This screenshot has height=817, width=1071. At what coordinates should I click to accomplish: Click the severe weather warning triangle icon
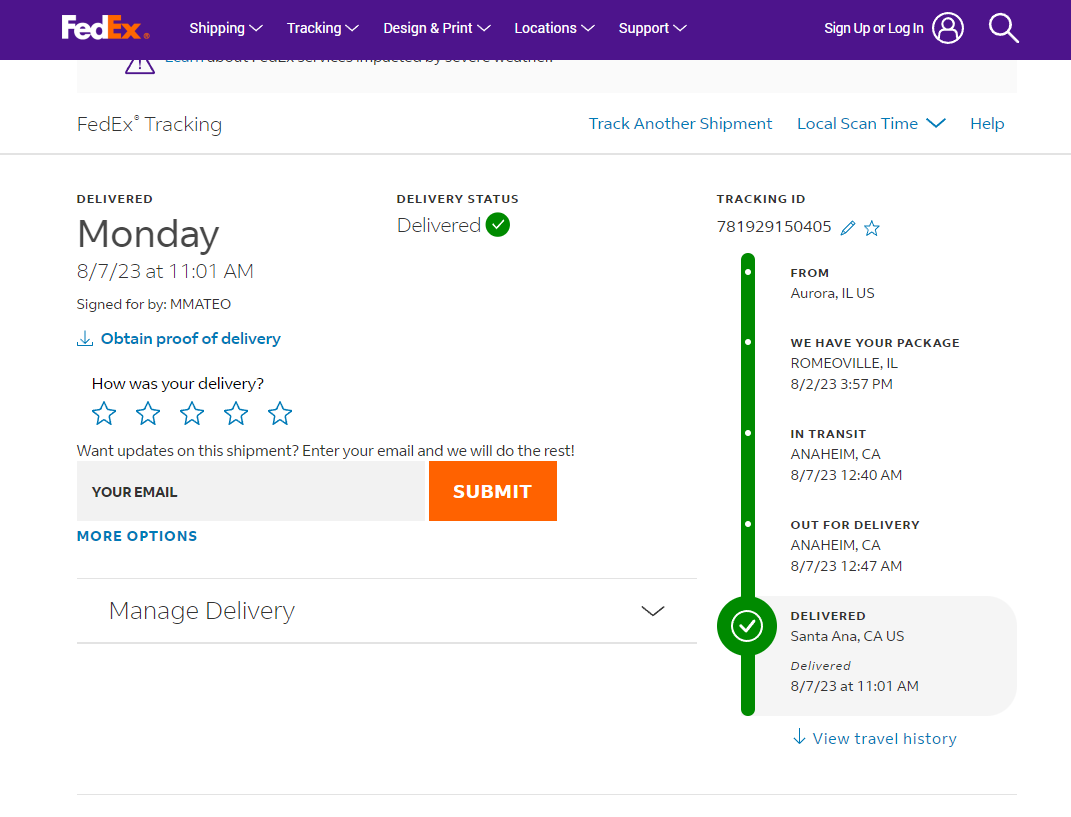click(139, 66)
